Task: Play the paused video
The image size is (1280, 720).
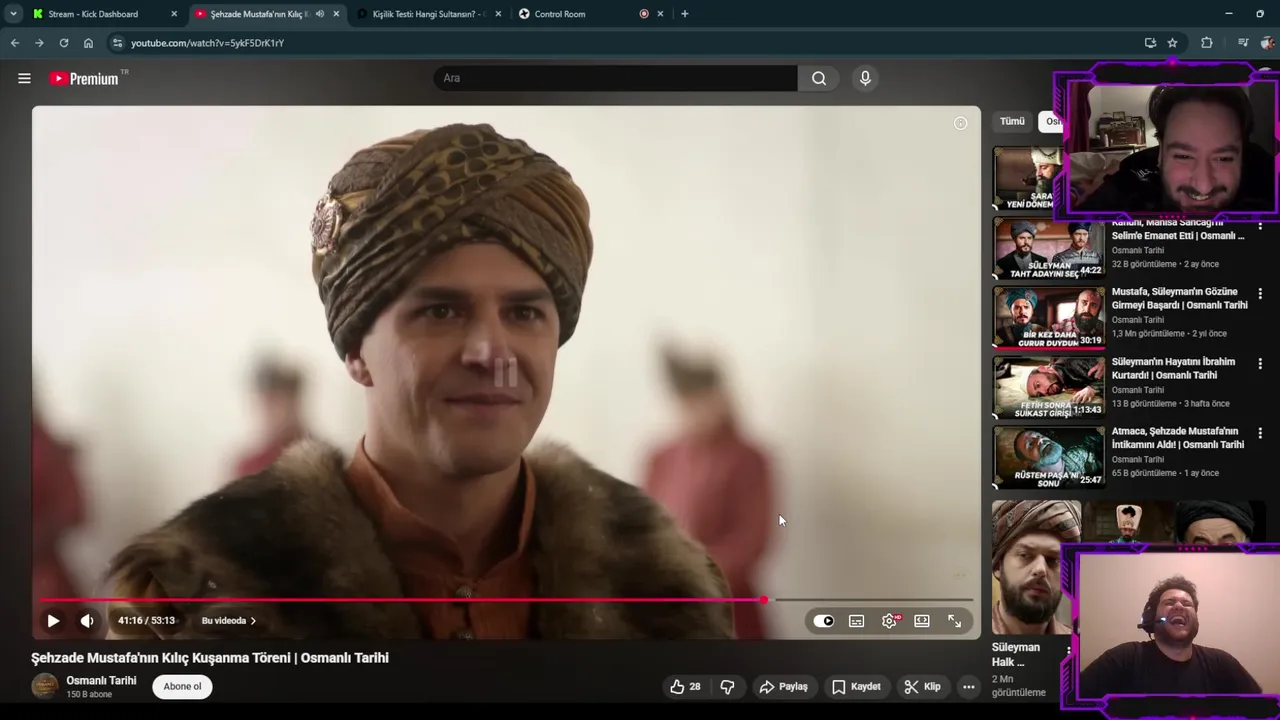Action: click(x=53, y=621)
